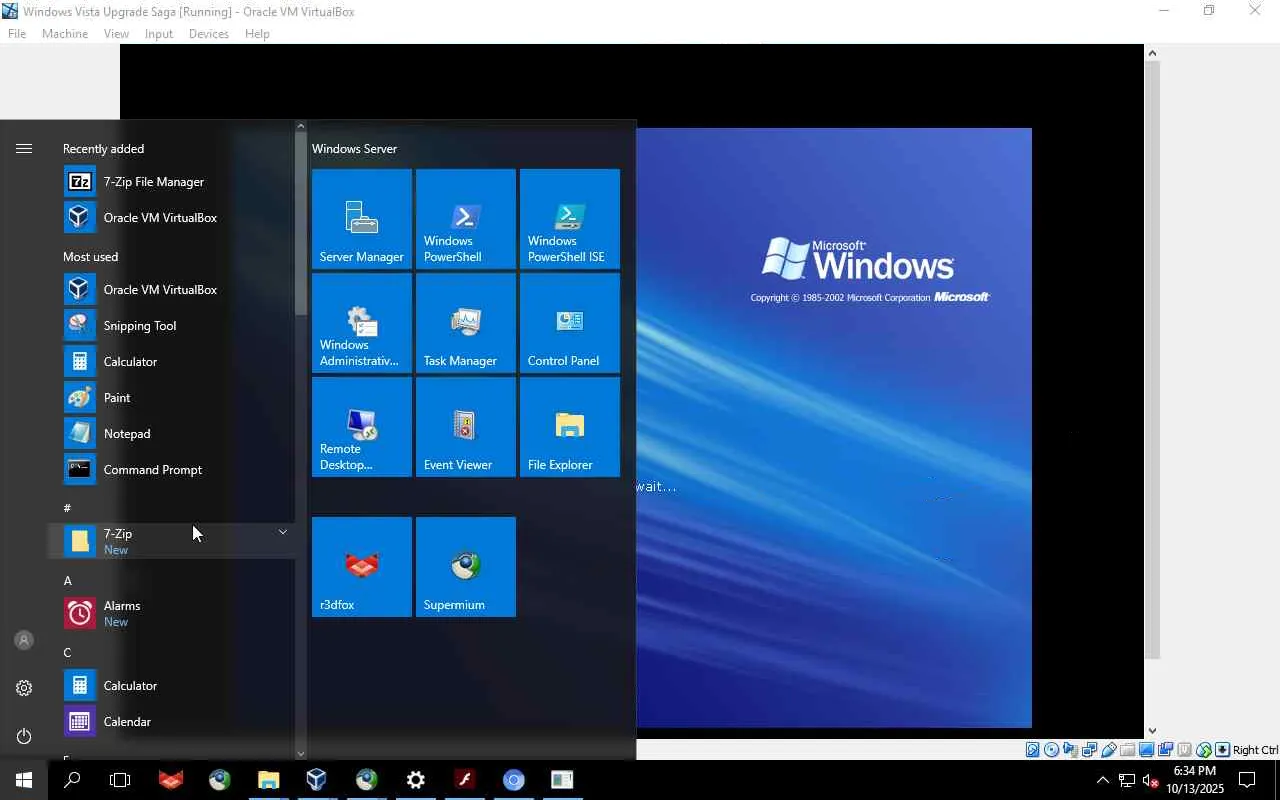This screenshot has width=1280, height=800.
Task: Open Task View on the taskbar
Action: [x=120, y=780]
